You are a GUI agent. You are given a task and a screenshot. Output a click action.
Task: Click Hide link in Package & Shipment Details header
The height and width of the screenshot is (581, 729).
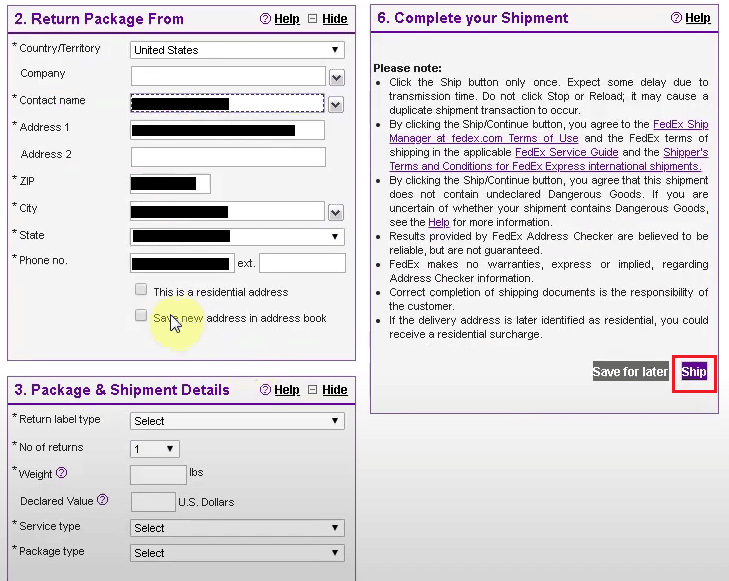335,390
